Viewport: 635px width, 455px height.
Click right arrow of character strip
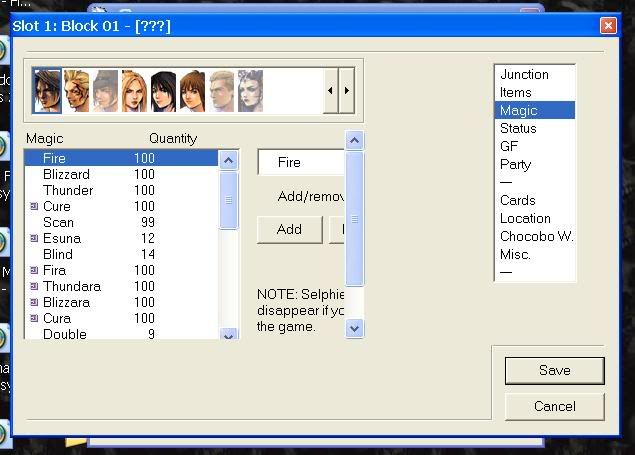tap(347, 90)
